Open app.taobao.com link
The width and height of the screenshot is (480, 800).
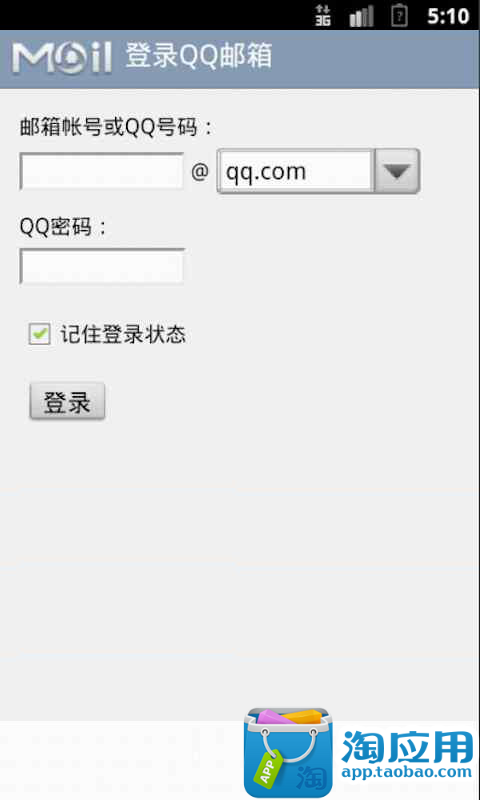coord(407,771)
